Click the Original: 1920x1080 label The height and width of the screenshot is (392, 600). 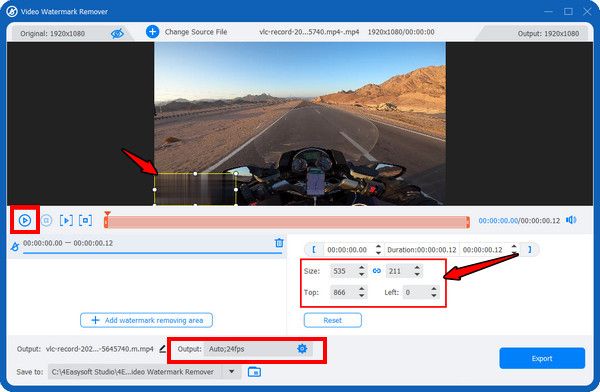pyautogui.click(x=52, y=34)
